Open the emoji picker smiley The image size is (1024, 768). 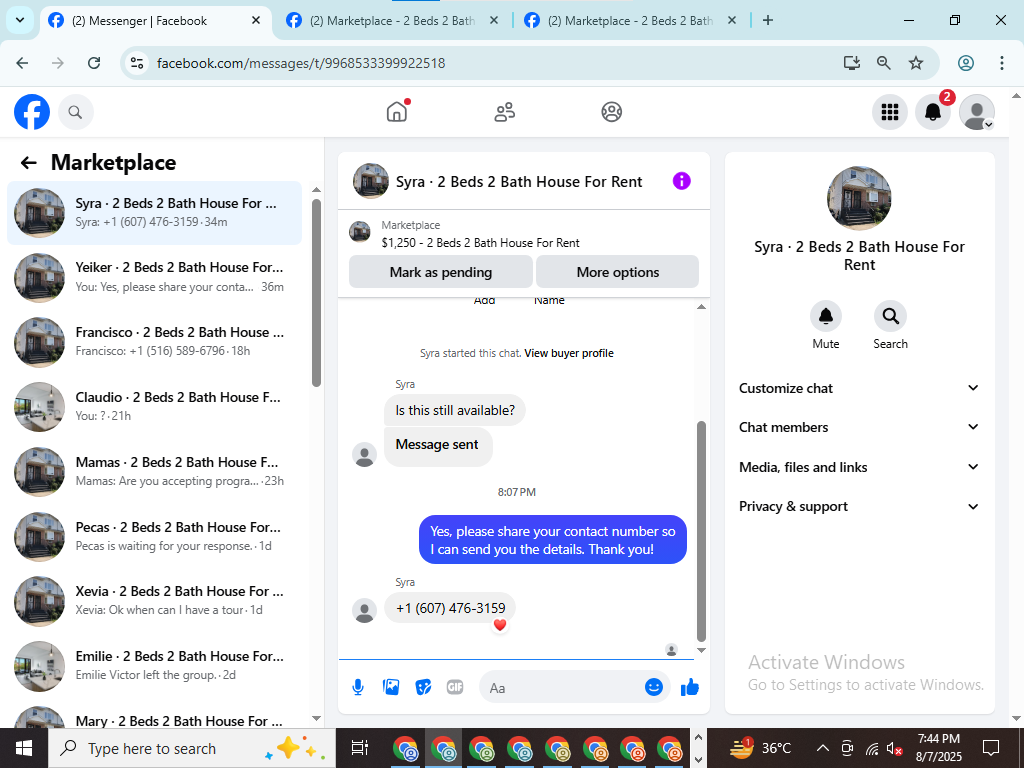click(x=654, y=687)
